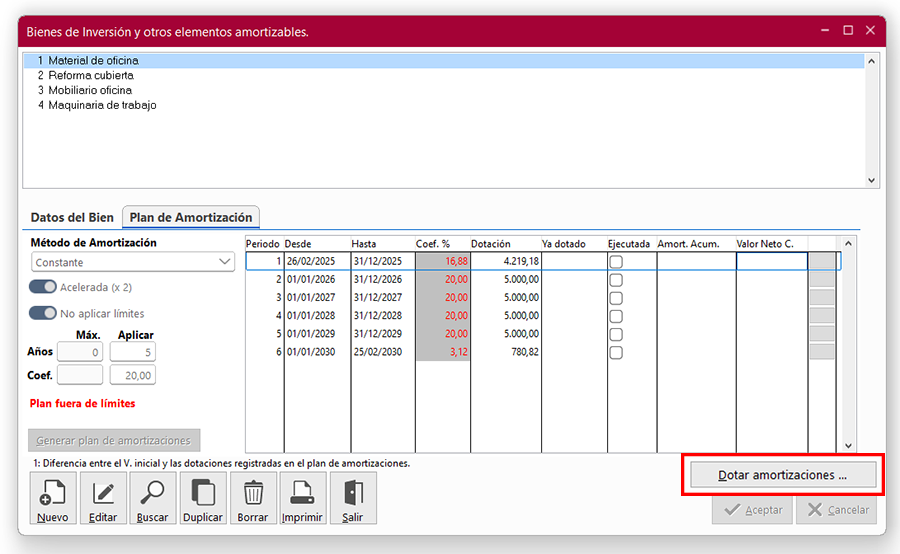Screen dimensions: 900x554
Task: Click the Aplicar años input field
Action: pos(132,352)
